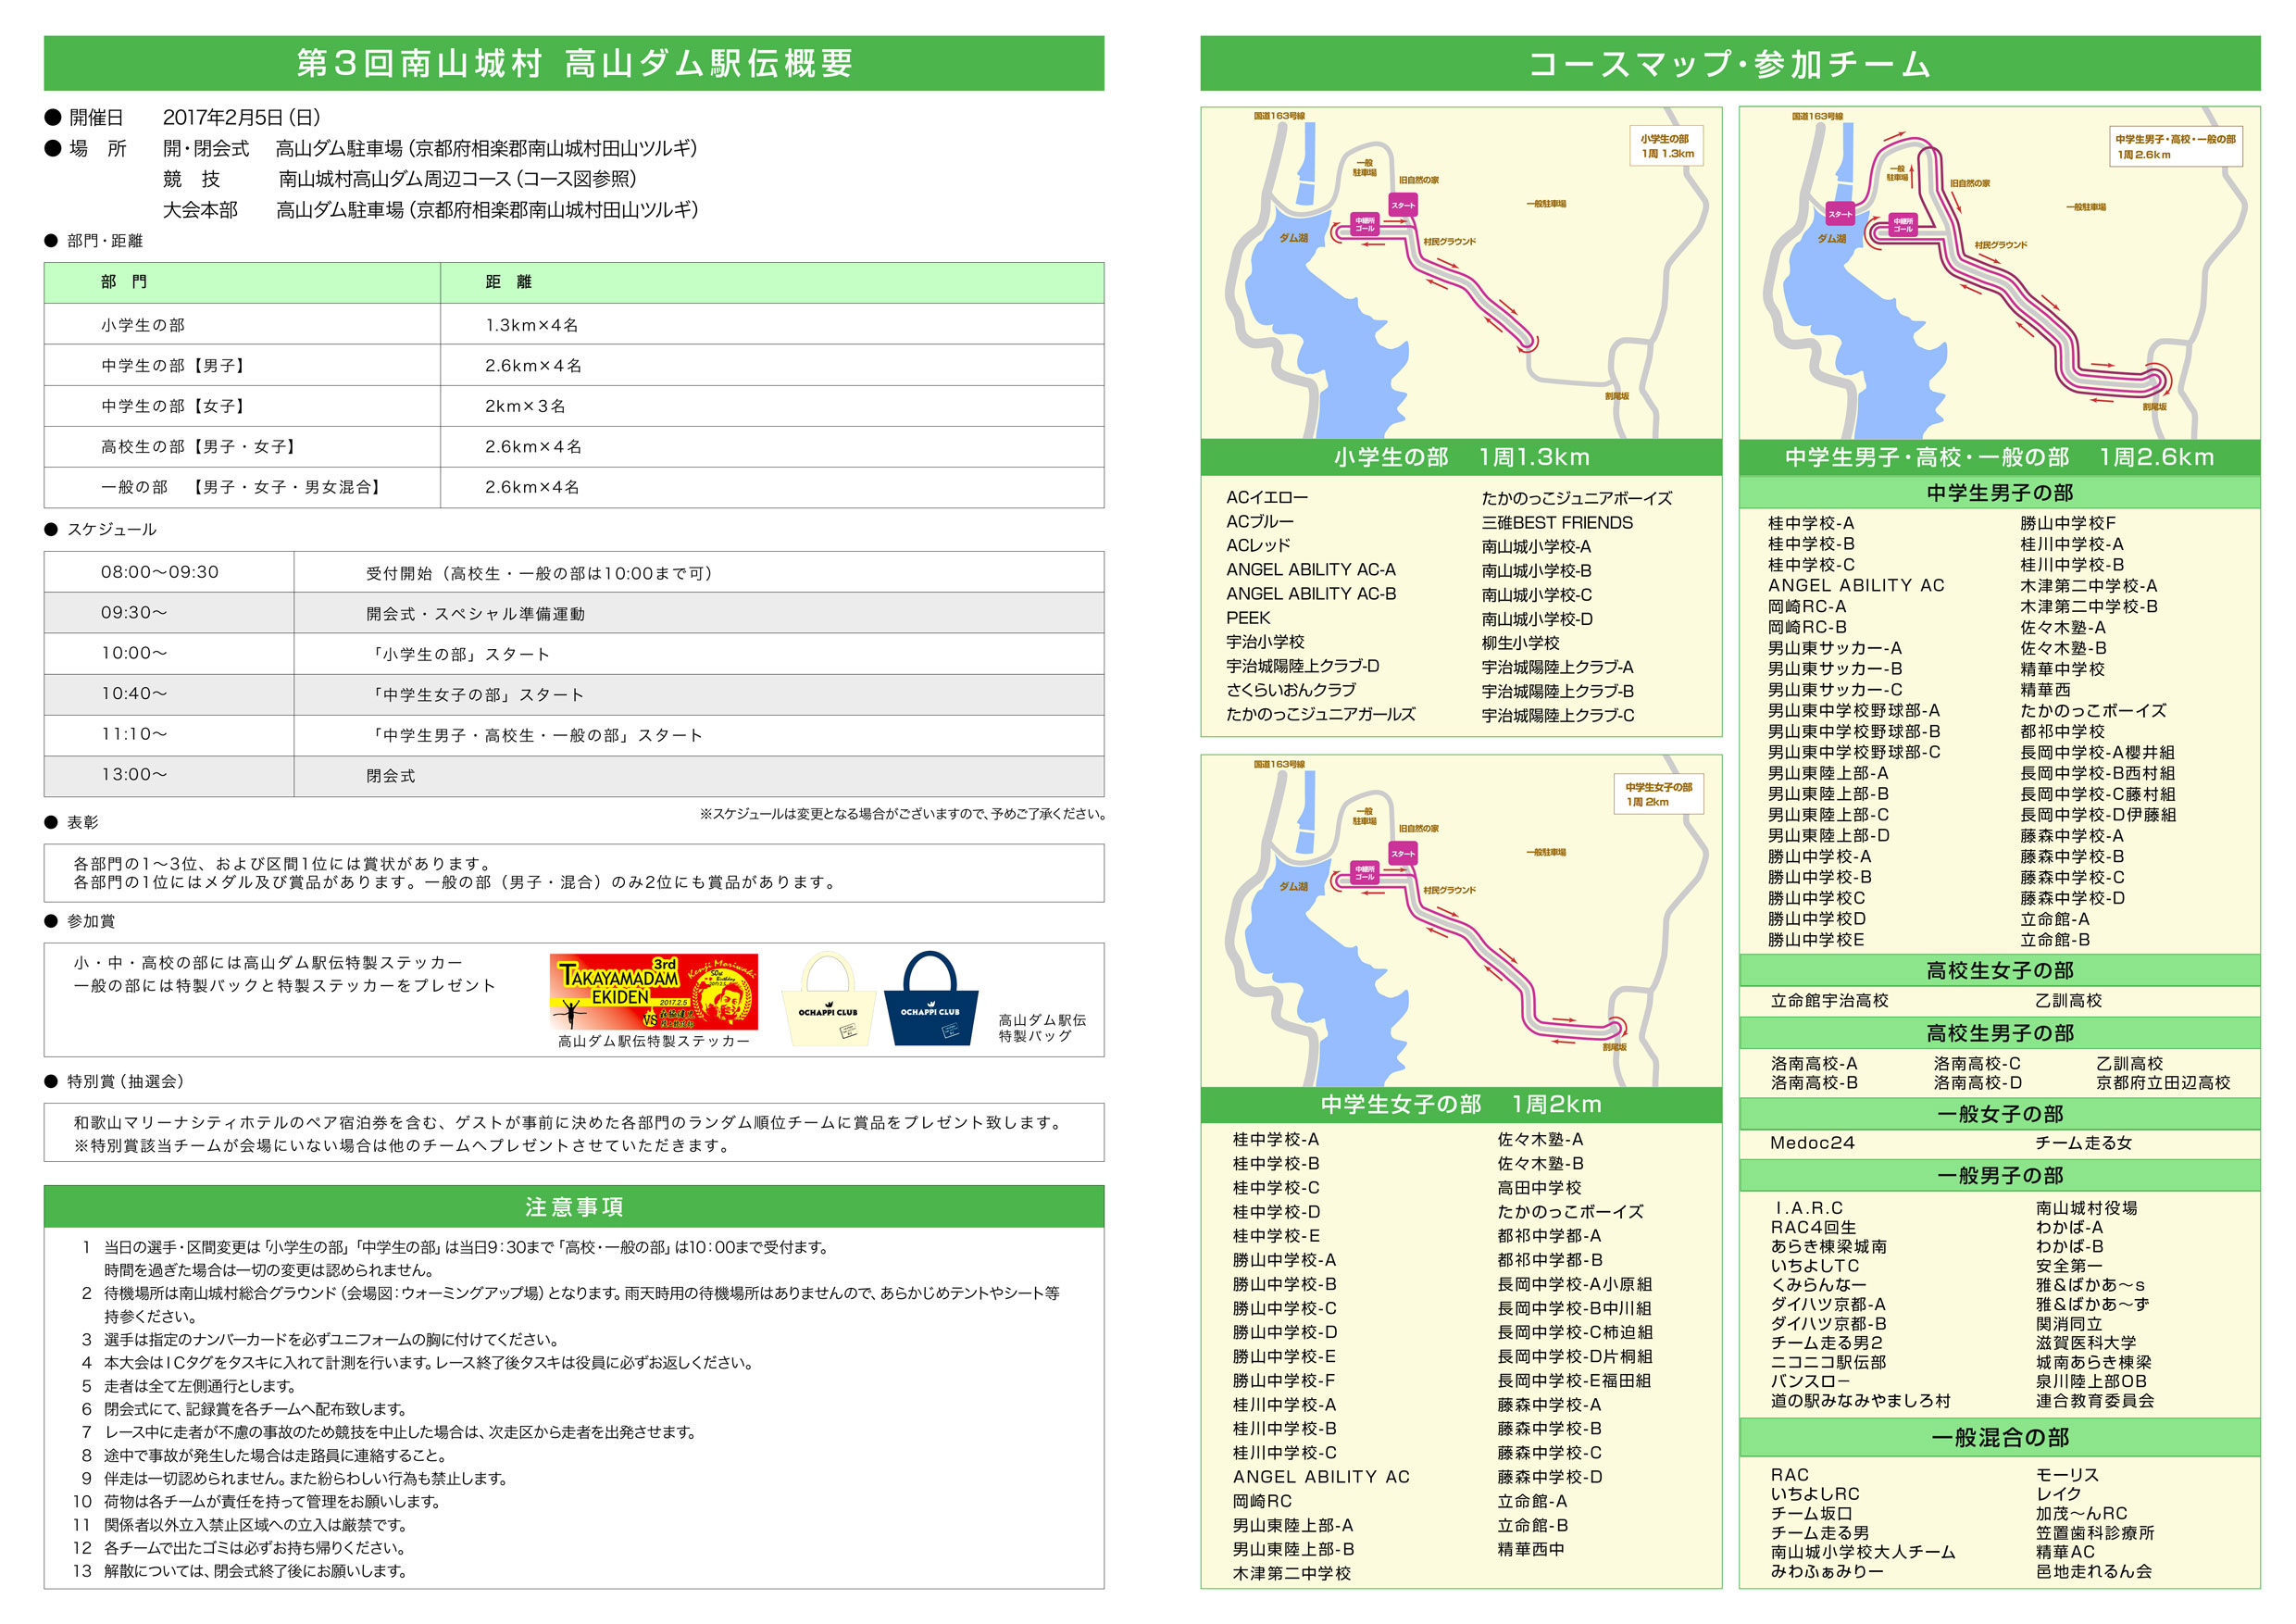Click the 小学生の部 1周1.3km legend box
2296x1624 pixels.
[x=1667, y=146]
